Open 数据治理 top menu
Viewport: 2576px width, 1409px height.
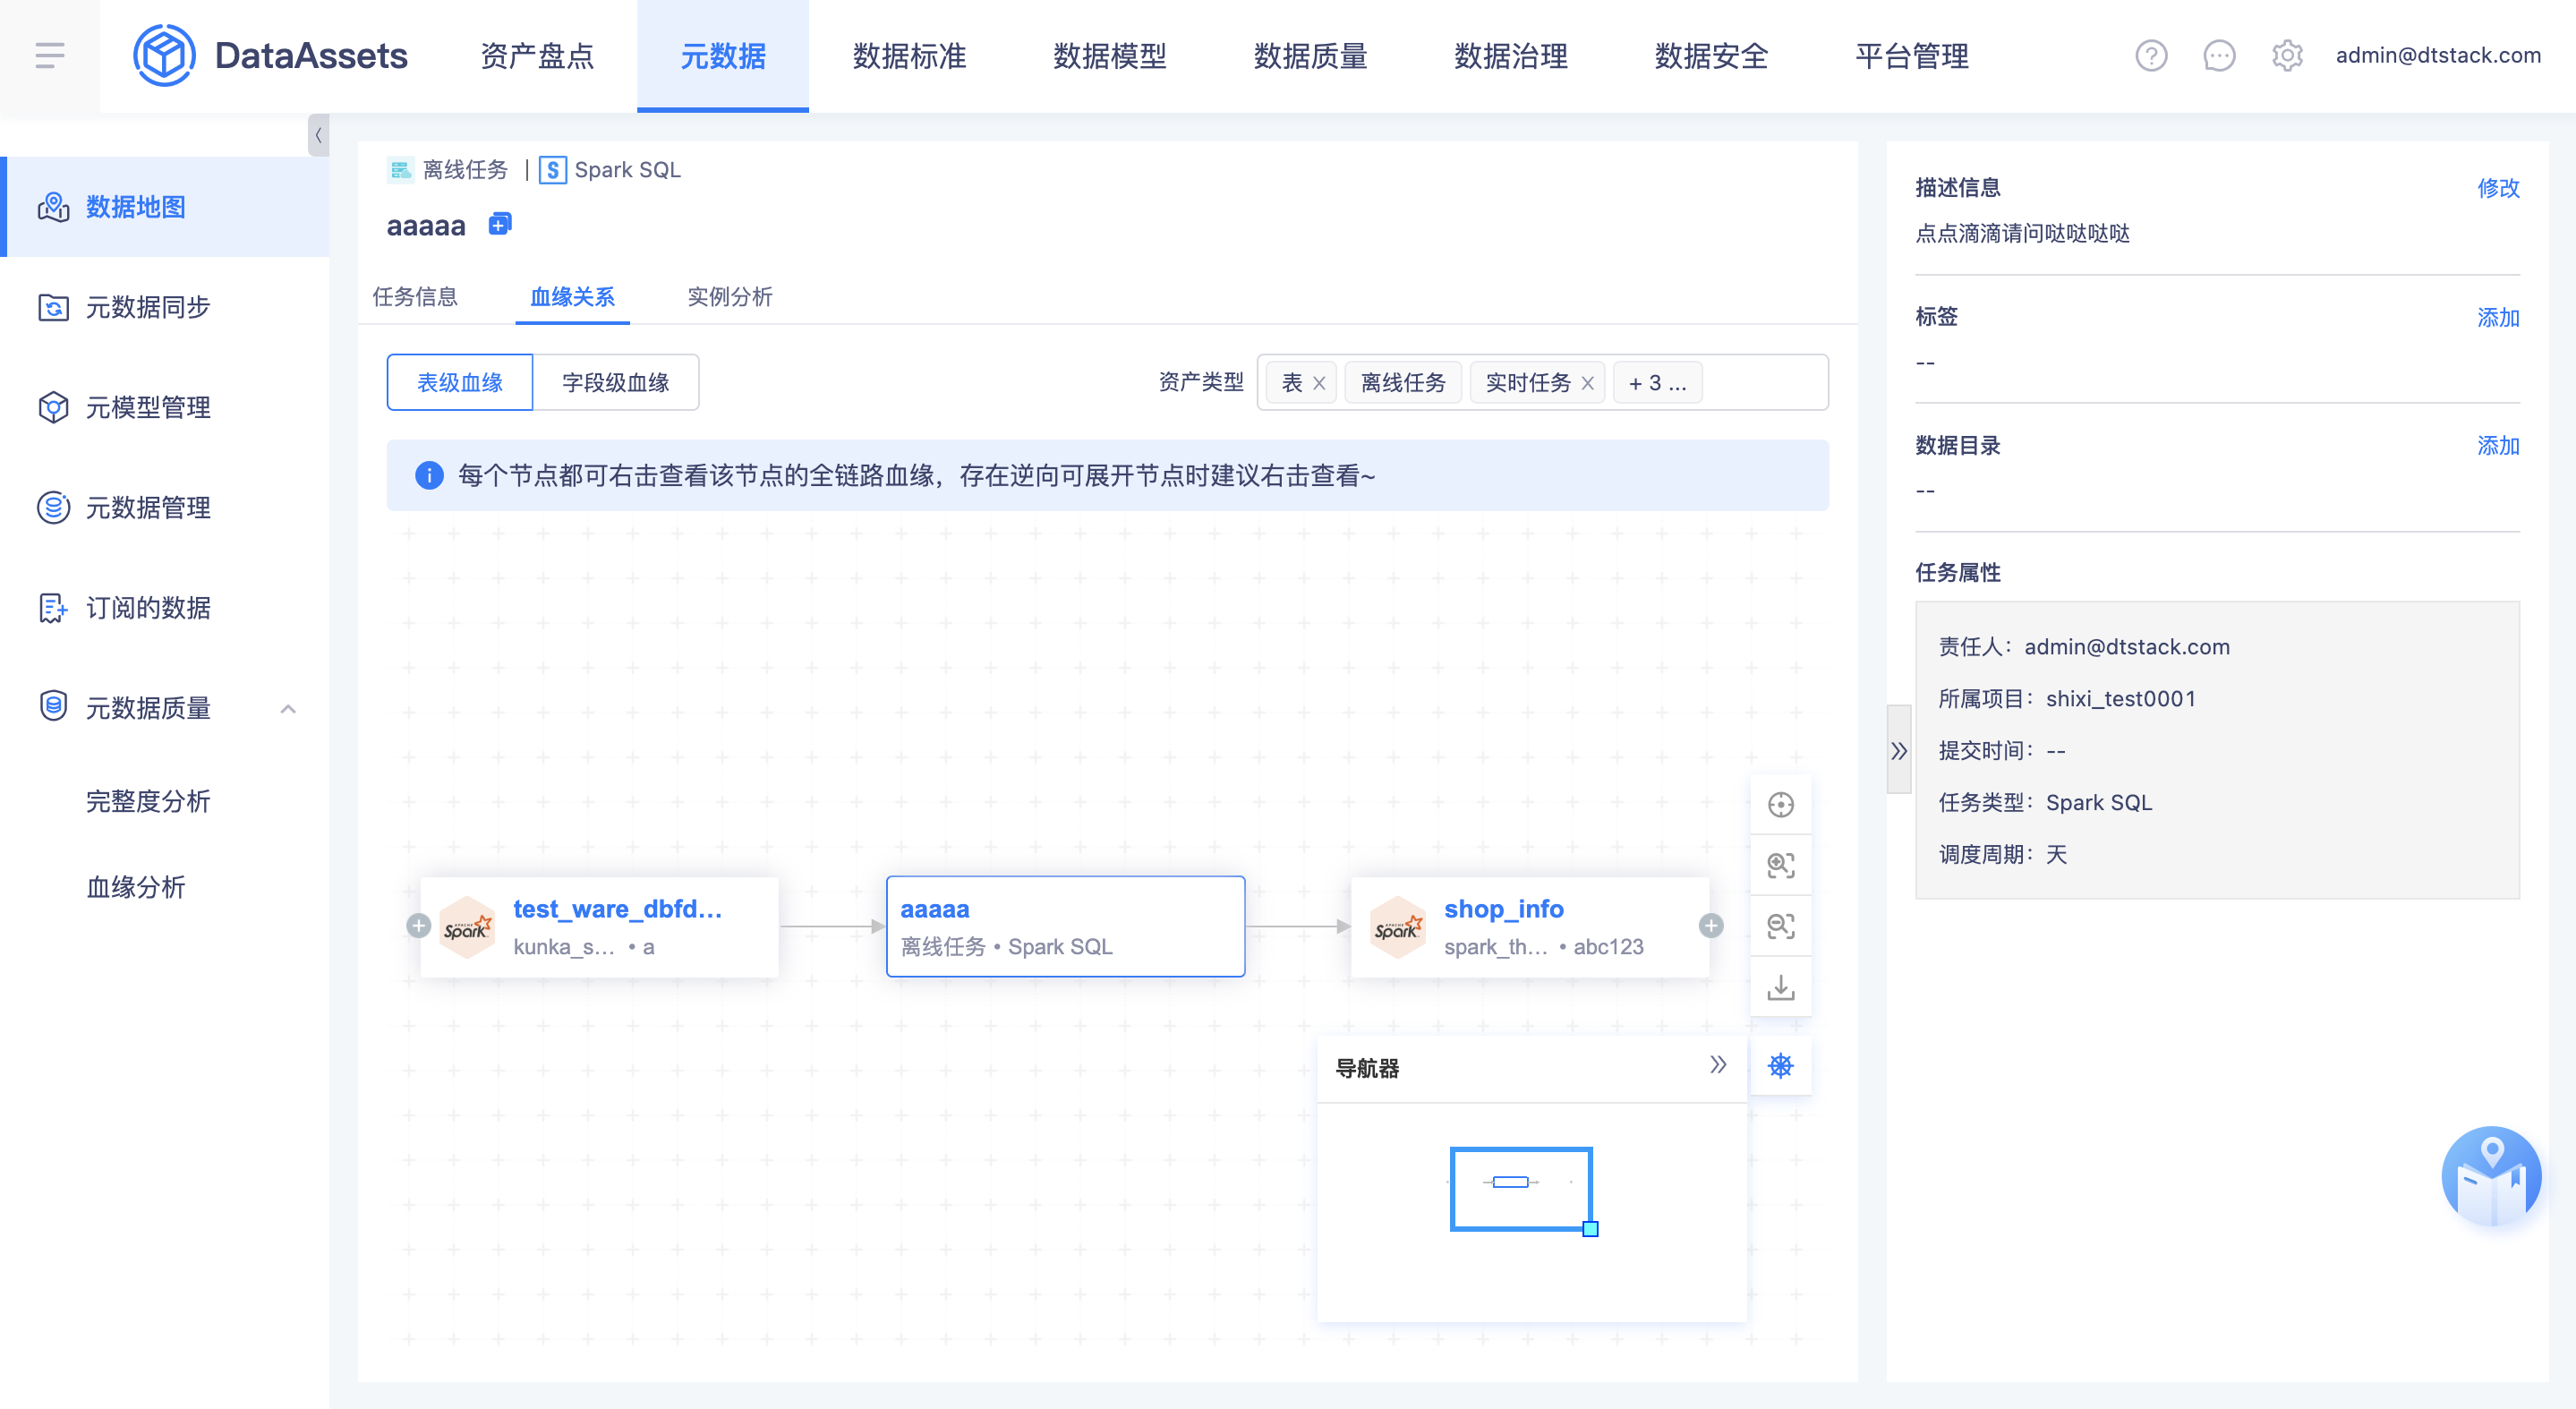[x=1510, y=56]
